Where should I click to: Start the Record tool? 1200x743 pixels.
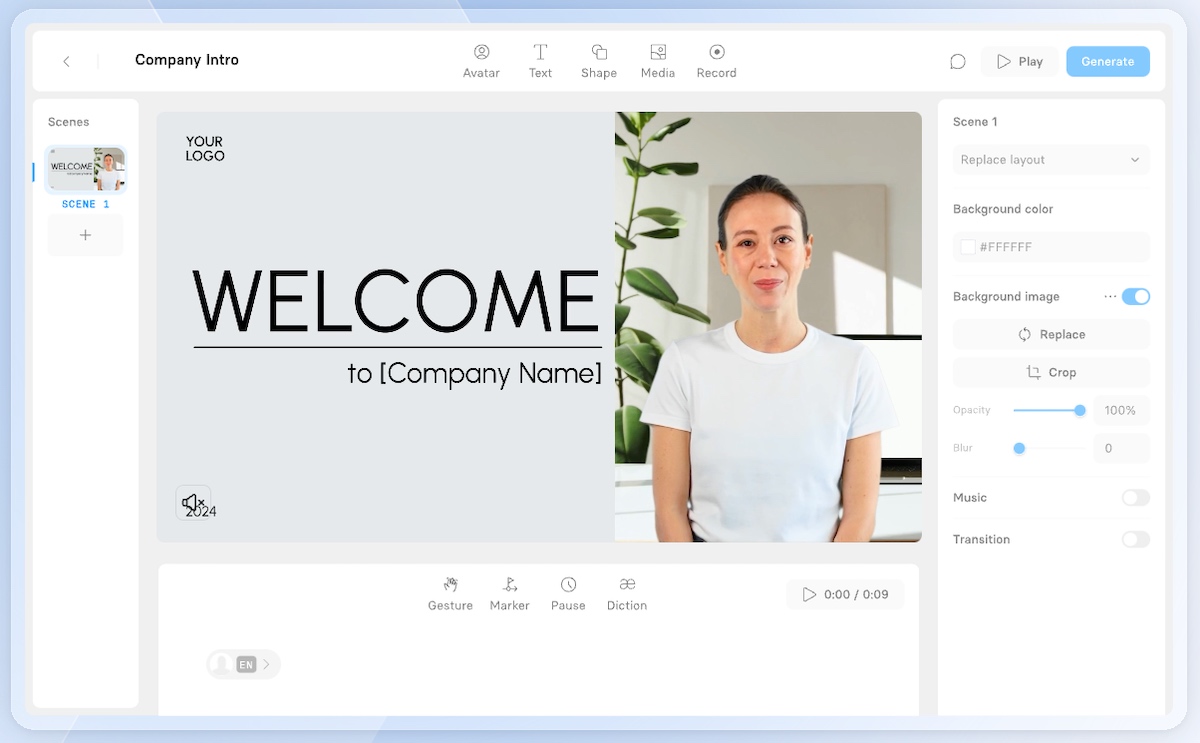point(717,61)
